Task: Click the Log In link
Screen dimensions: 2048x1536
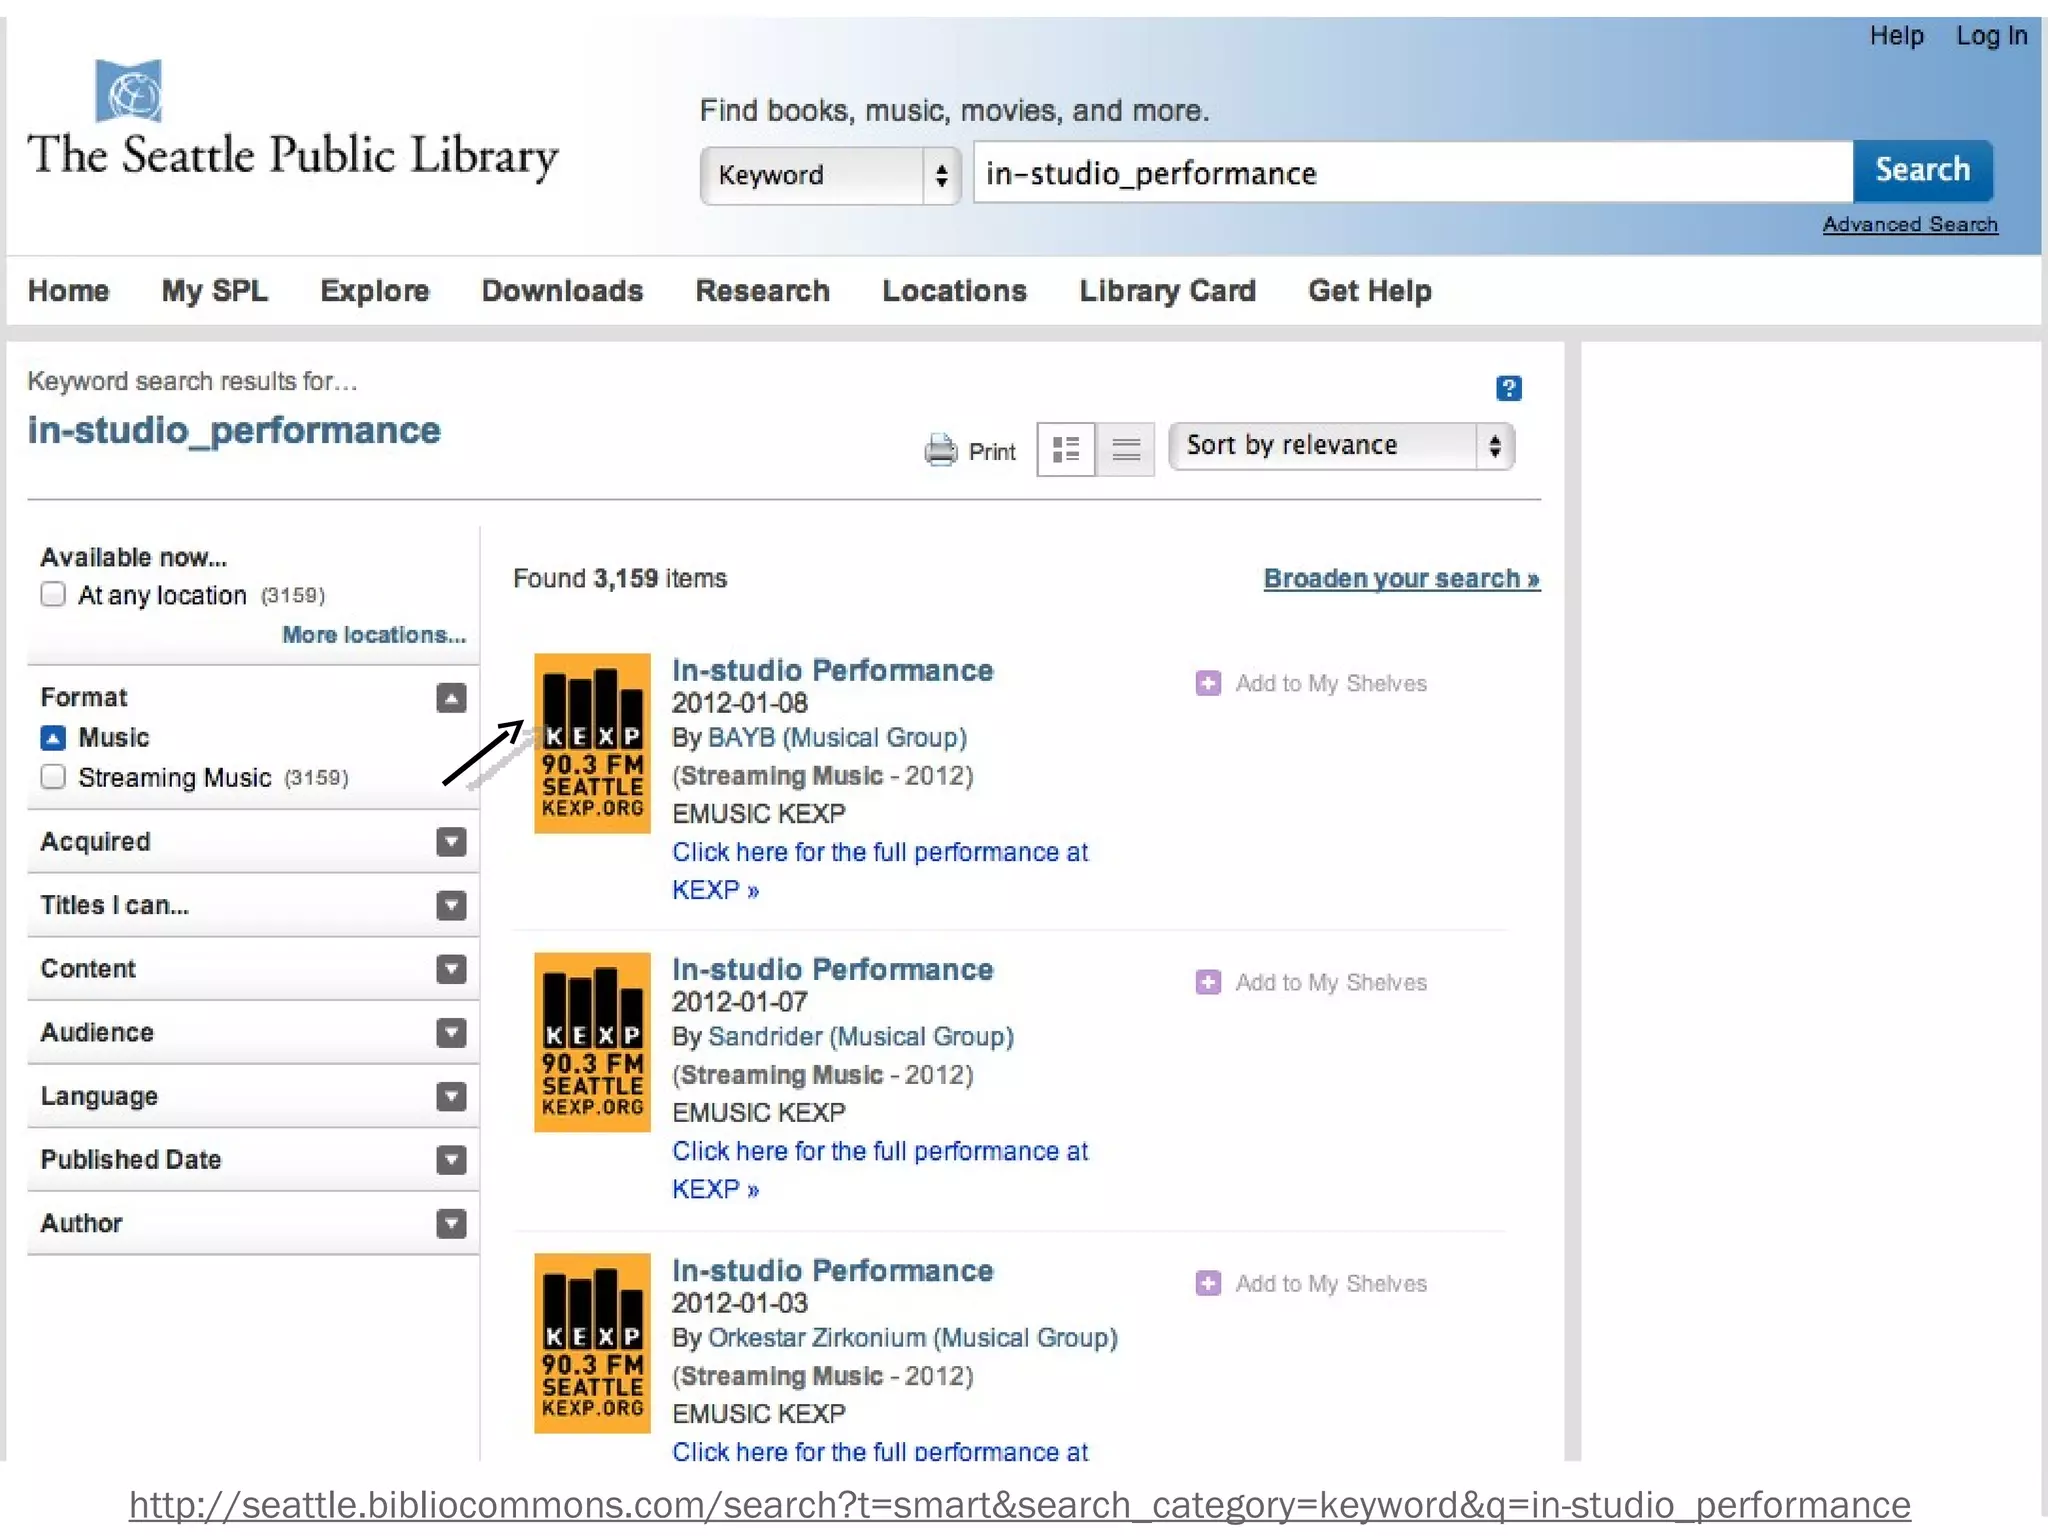Action: 1991,36
